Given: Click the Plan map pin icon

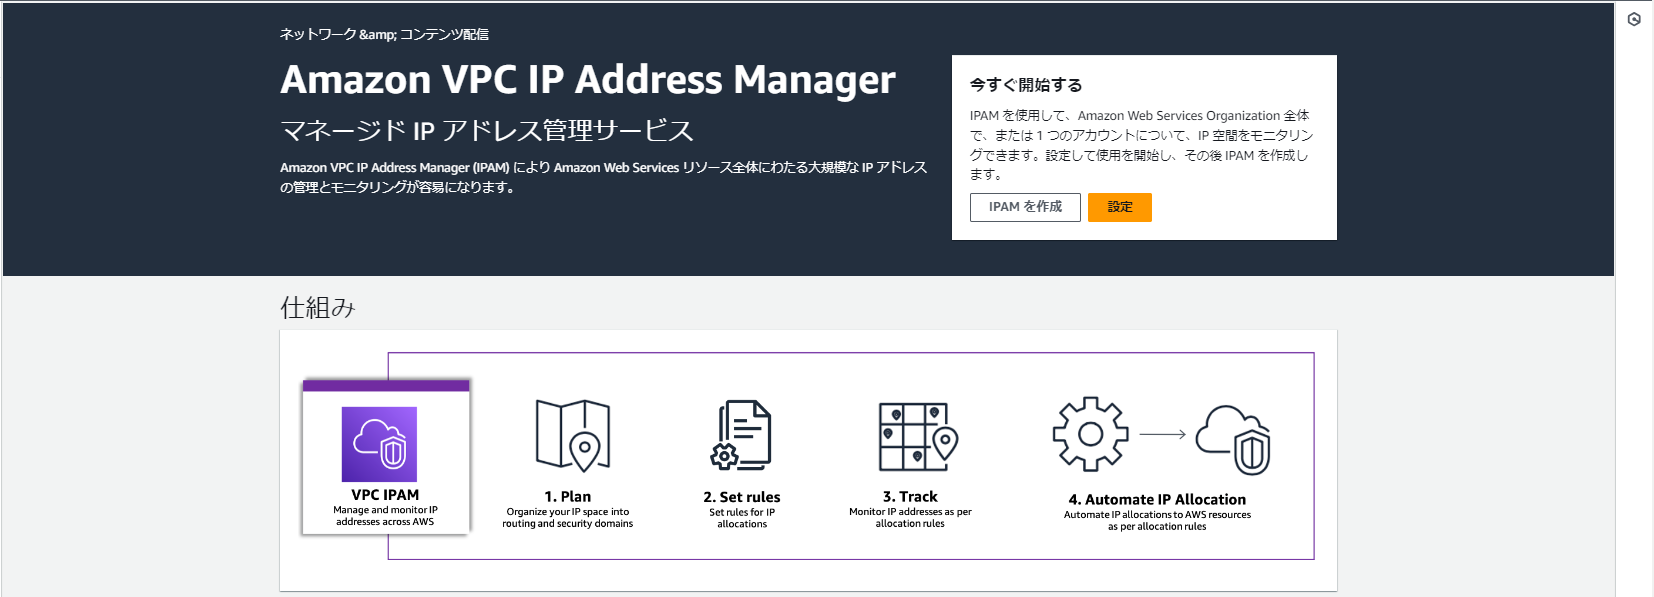Looking at the screenshot, I should pyautogui.click(x=573, y=435).
